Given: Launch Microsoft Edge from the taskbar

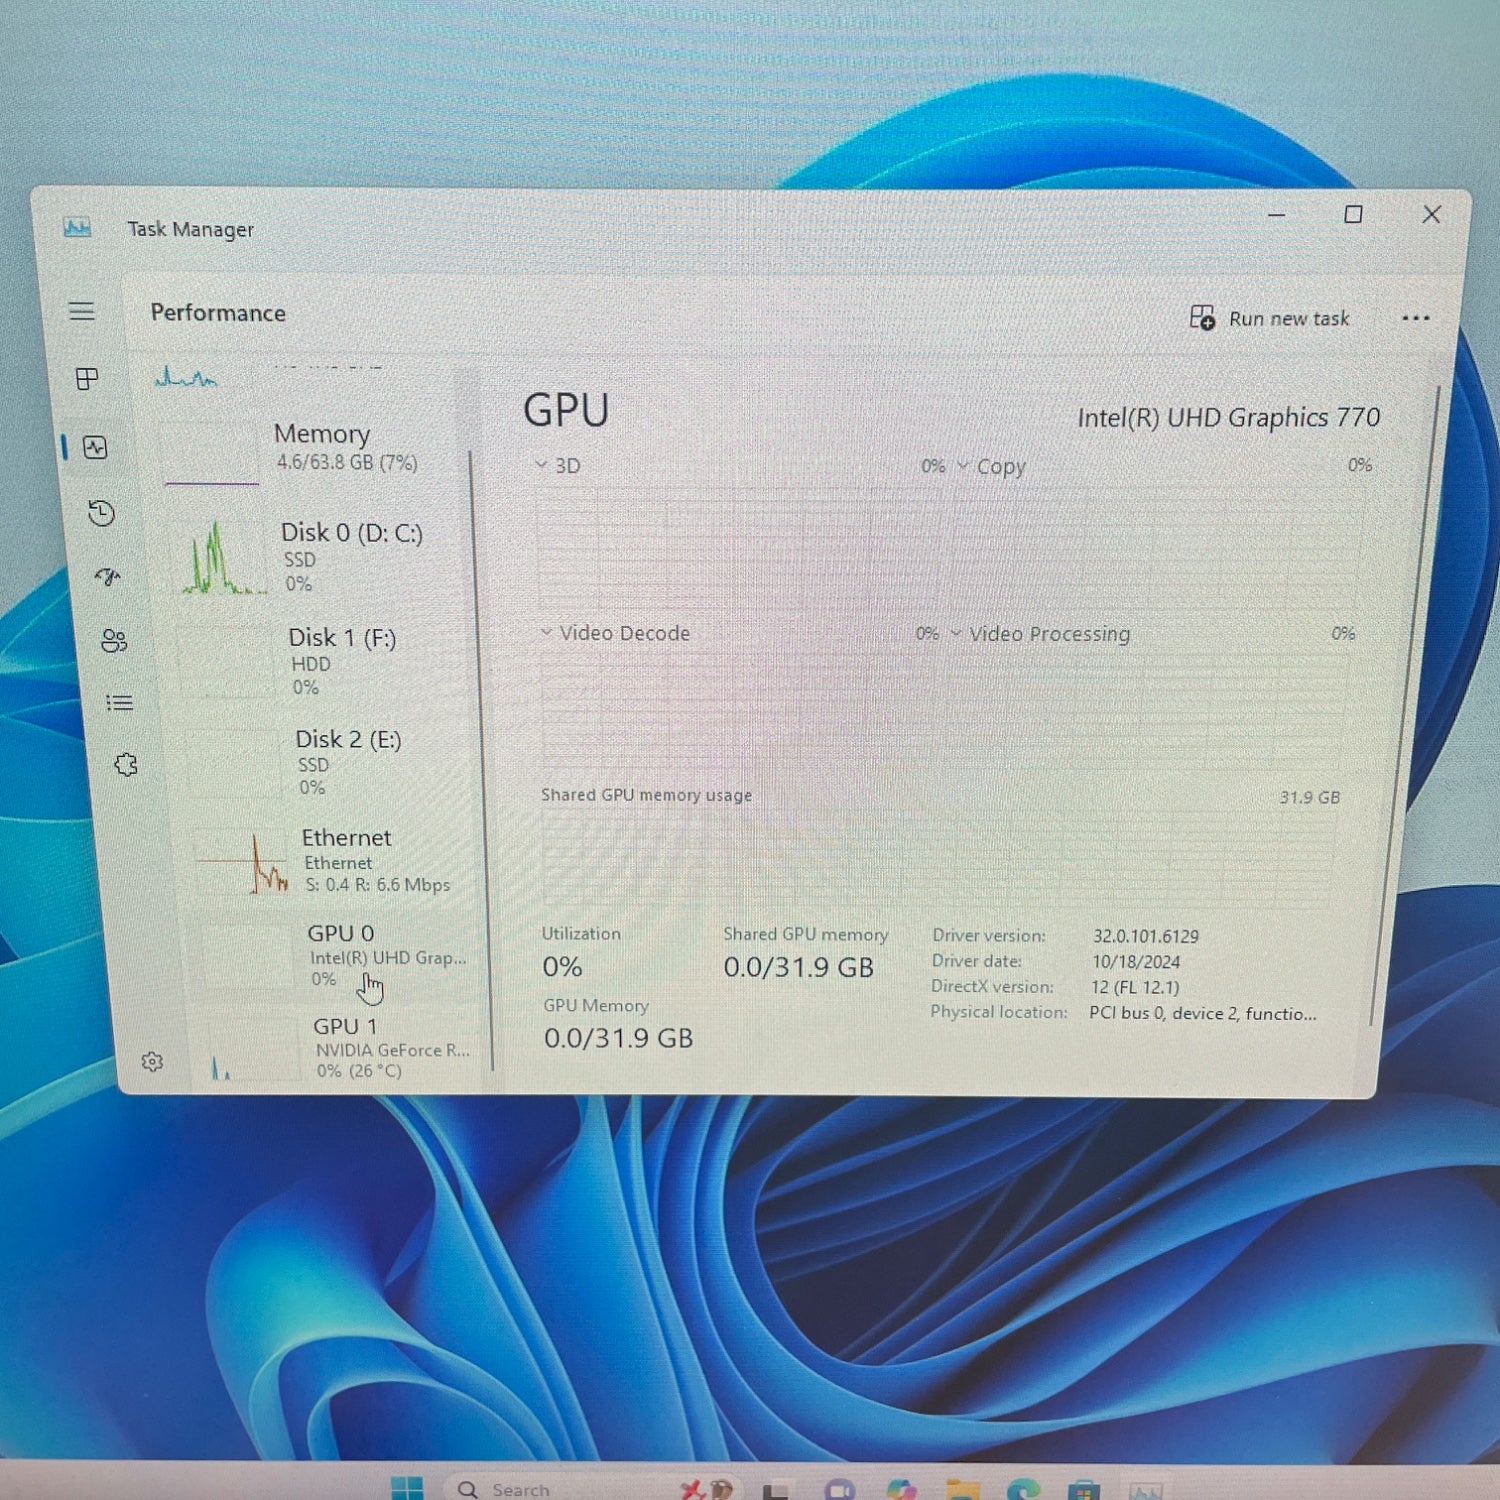Looking at the screenshot, I should pos(1023,1490).
